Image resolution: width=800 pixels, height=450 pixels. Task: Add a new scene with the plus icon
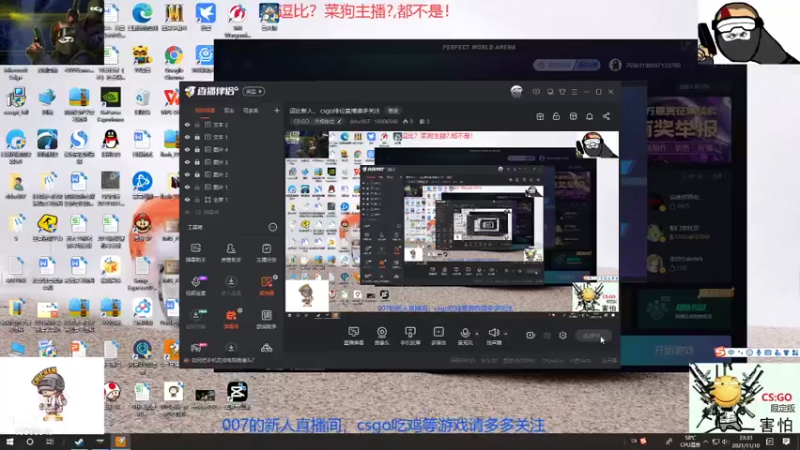pyautogui.click(x=277, y=110)
